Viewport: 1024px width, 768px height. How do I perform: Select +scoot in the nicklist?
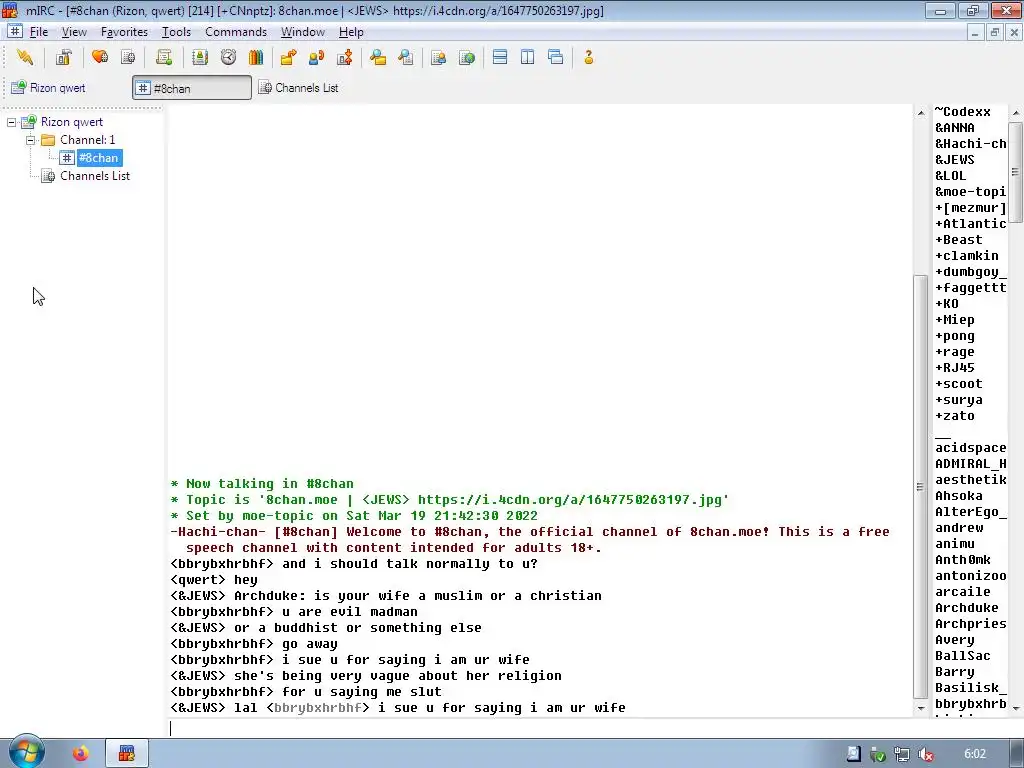pyautogui.click(x=959, y=384)
